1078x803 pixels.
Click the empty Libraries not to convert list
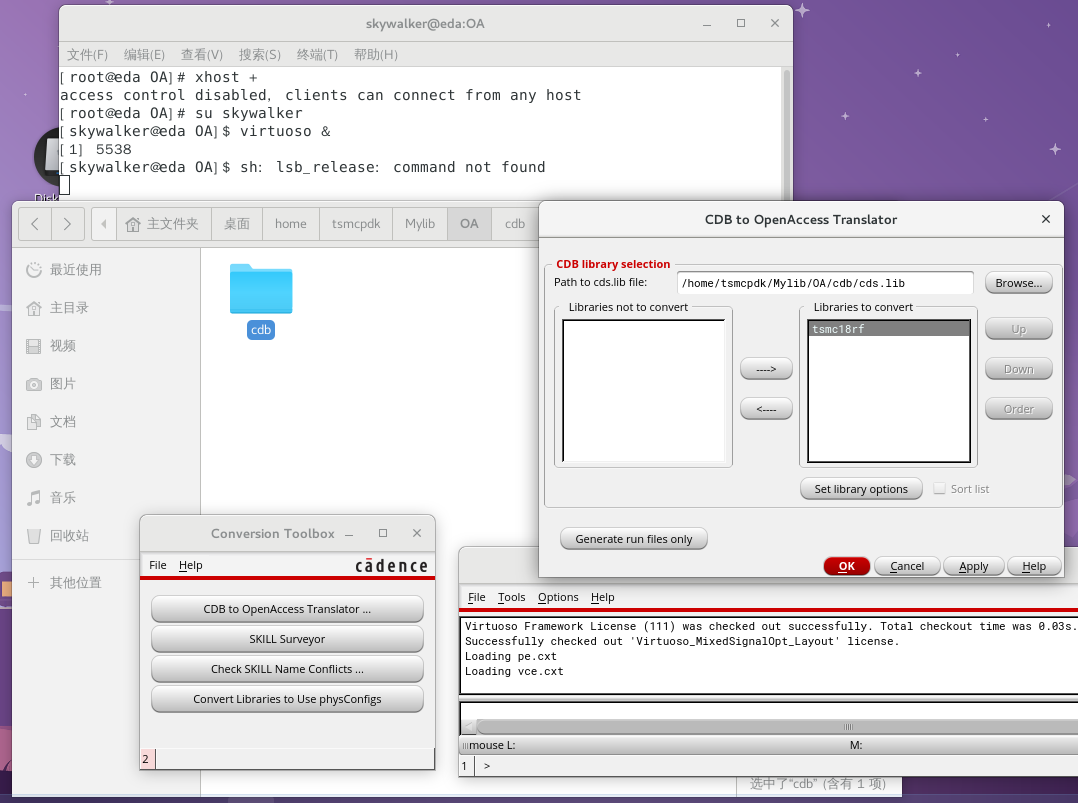[643, 390]
